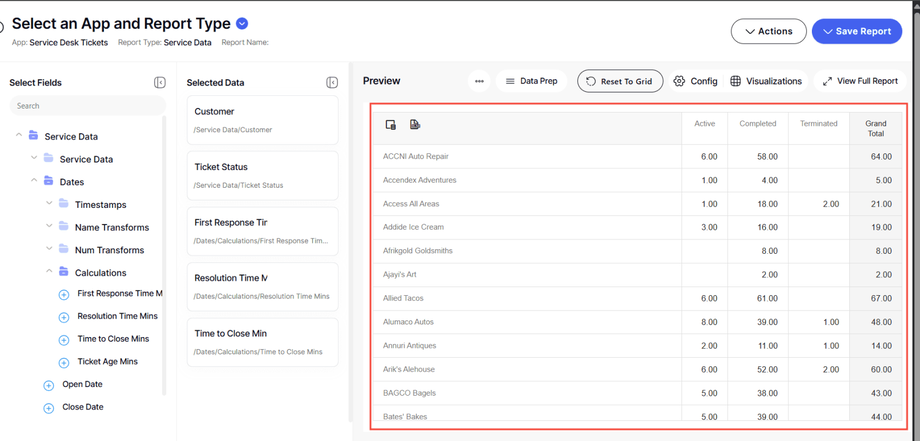The width and height of the screenshot is (920, 441).
Task: Collapse the Calculations folder
Action: coord(49,272)
